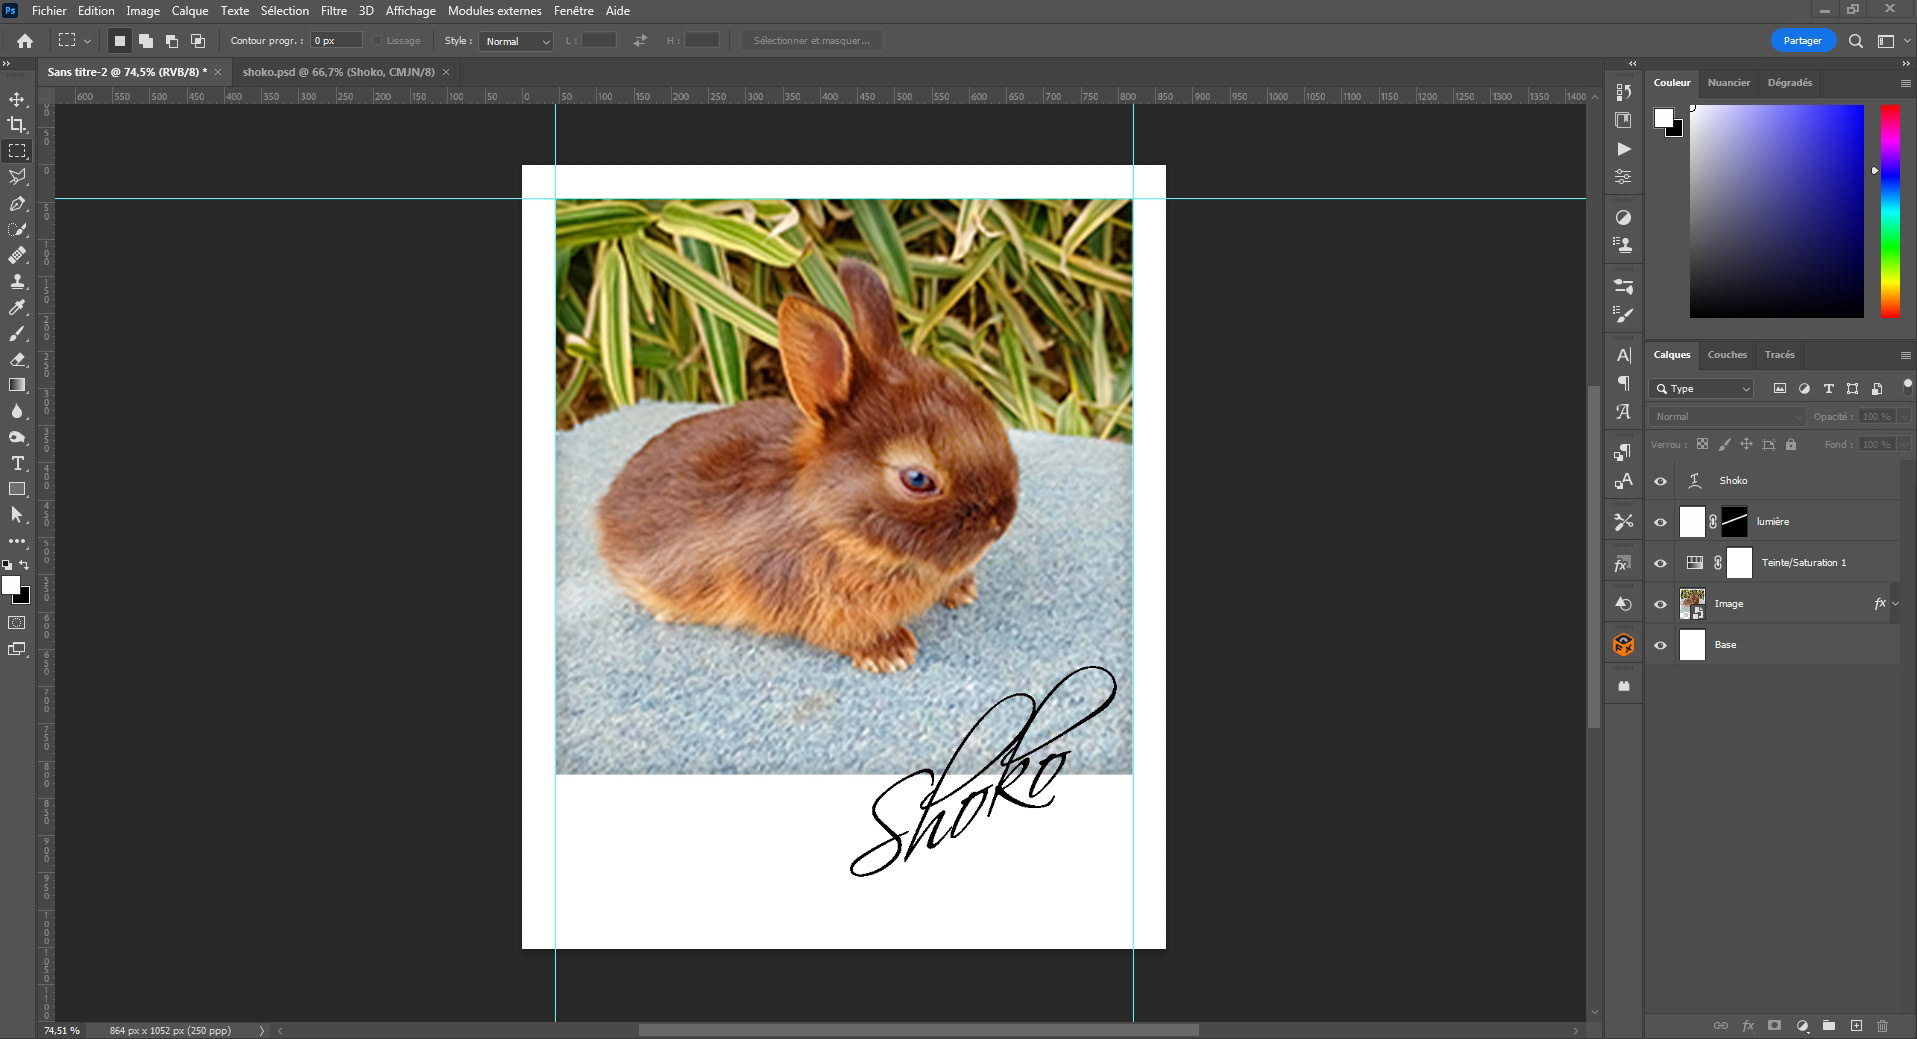Select the Clone Stamp tool

(x=17, y=282)
